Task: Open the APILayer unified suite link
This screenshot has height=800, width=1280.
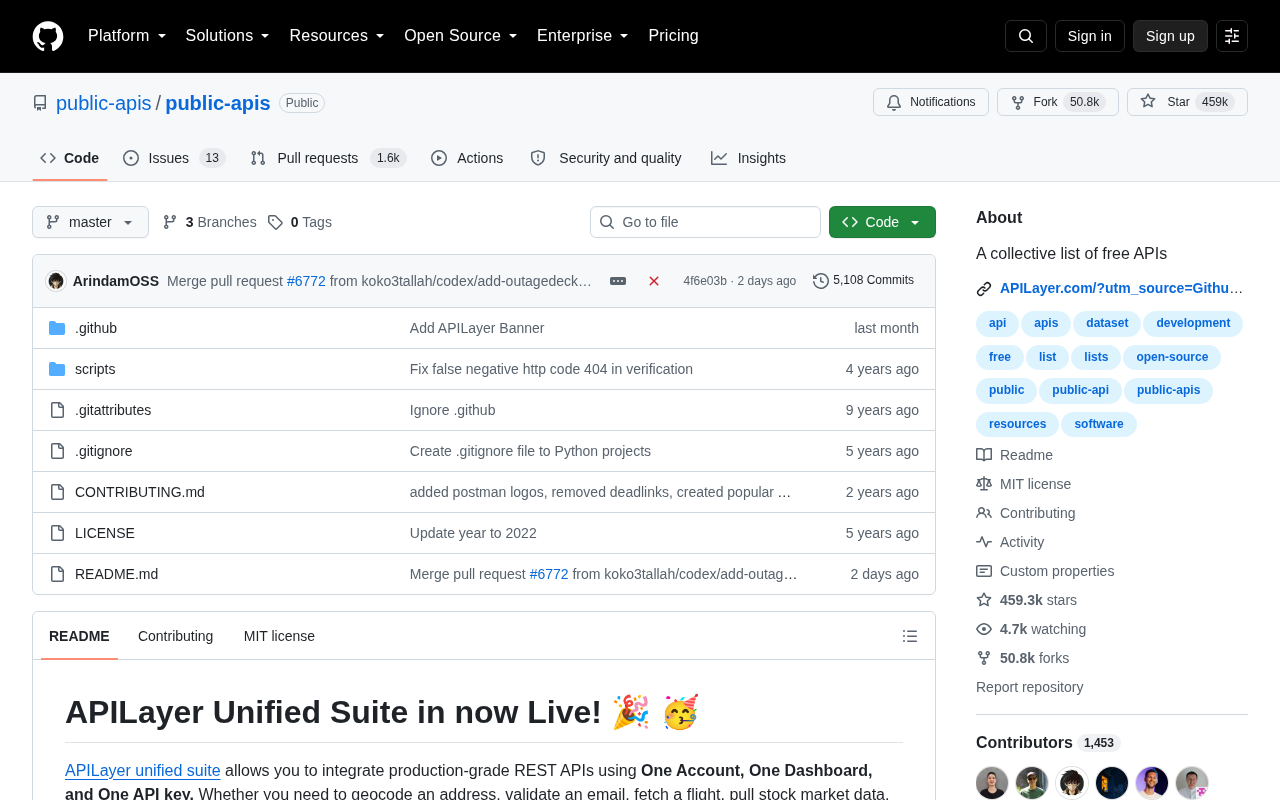Action: point(143,770)
